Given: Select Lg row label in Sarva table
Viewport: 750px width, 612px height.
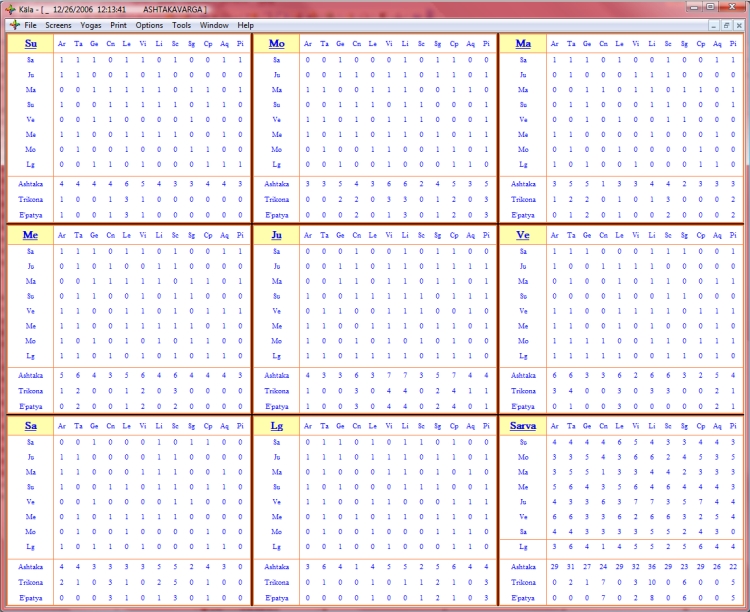Looking at the screenshot, I should (x=523, y=546).
